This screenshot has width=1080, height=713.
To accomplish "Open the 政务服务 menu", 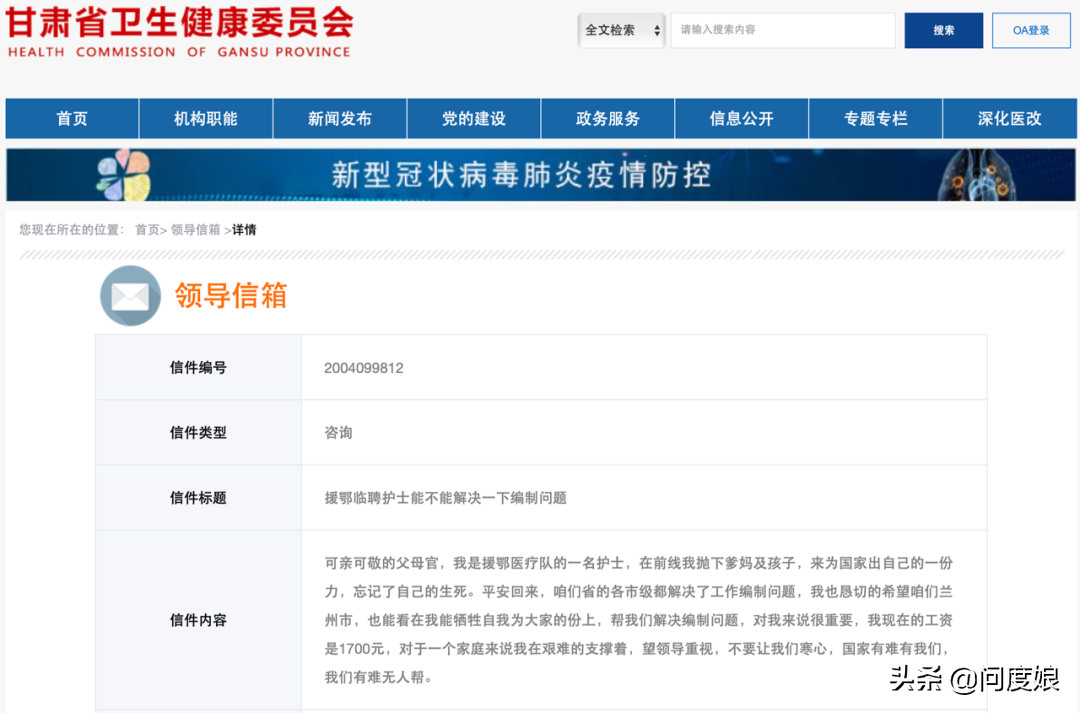I will tap(607, 118).
